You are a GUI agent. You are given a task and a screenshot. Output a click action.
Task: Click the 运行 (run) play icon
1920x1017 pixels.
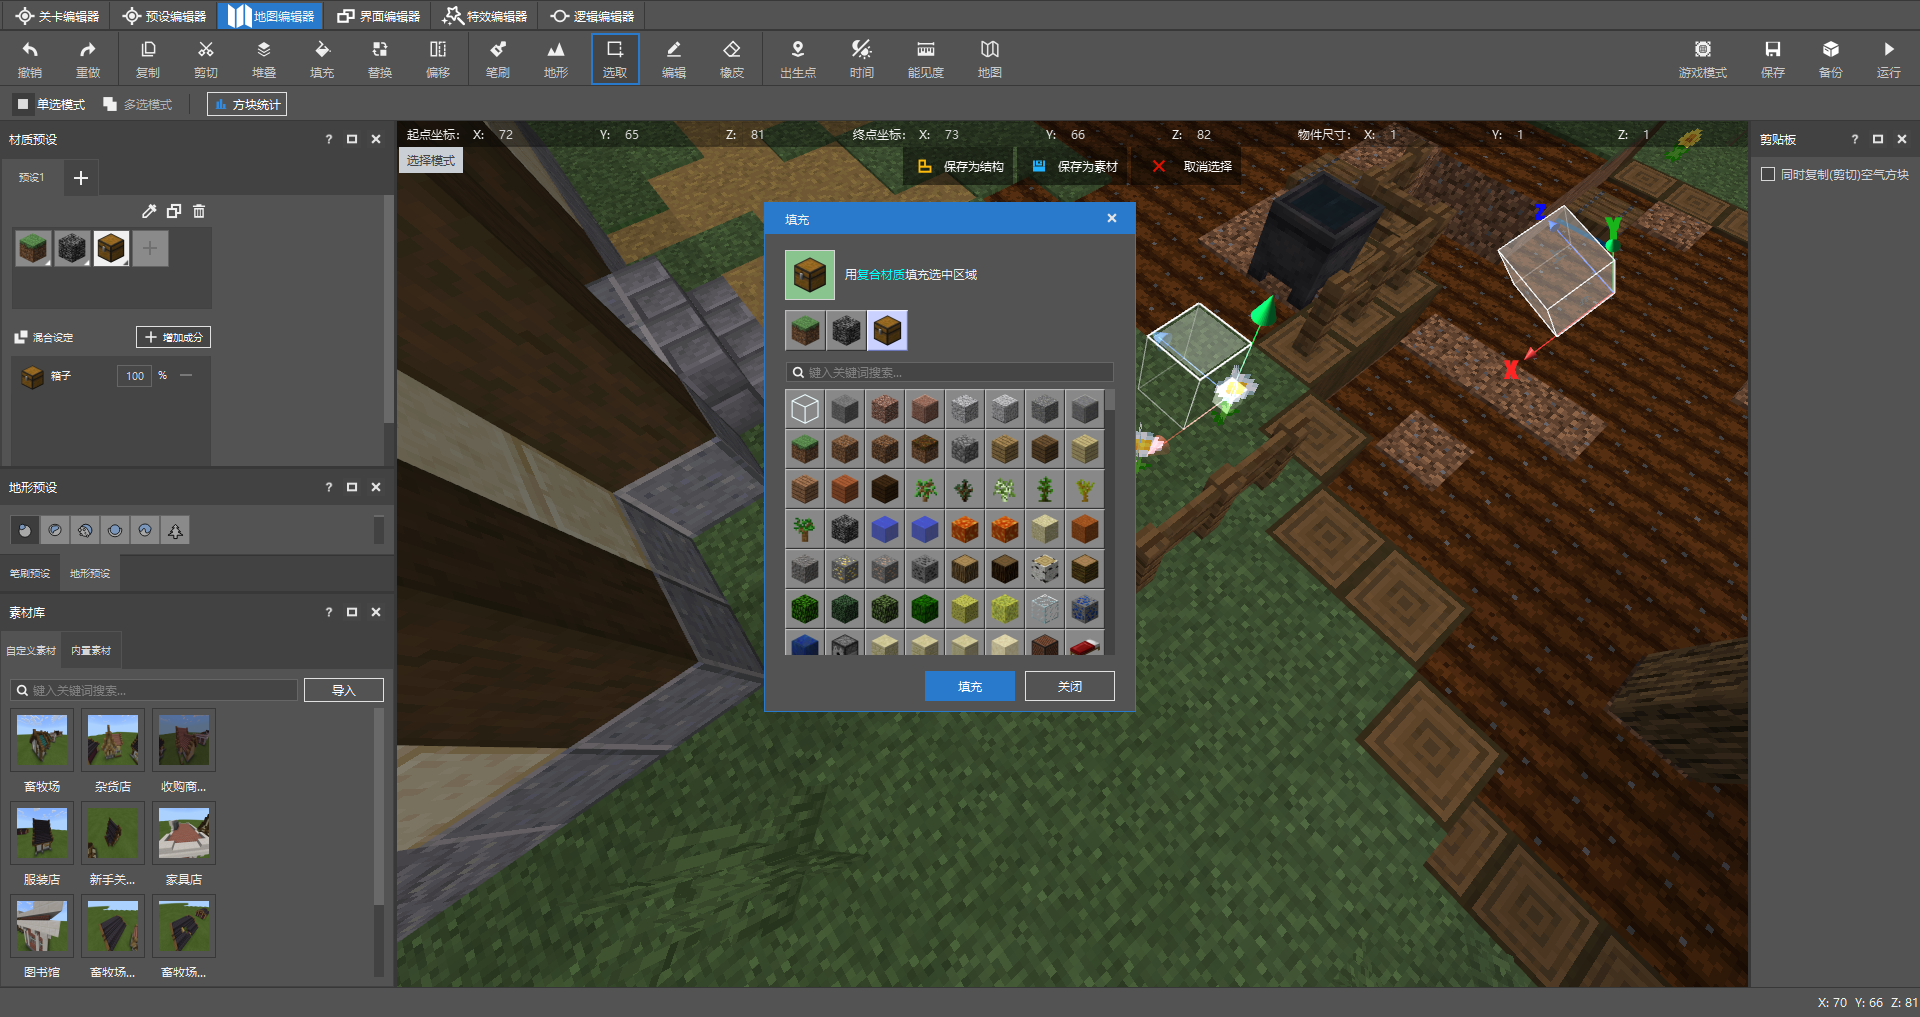pyautogui.click(x=1889, y=59)
